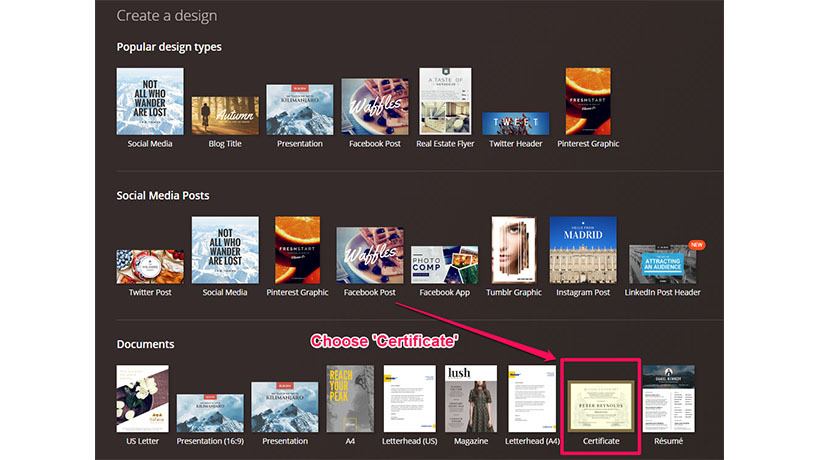Choose the Letterhead (A4) document
This screenshot has width=820, height=460.
532,399
